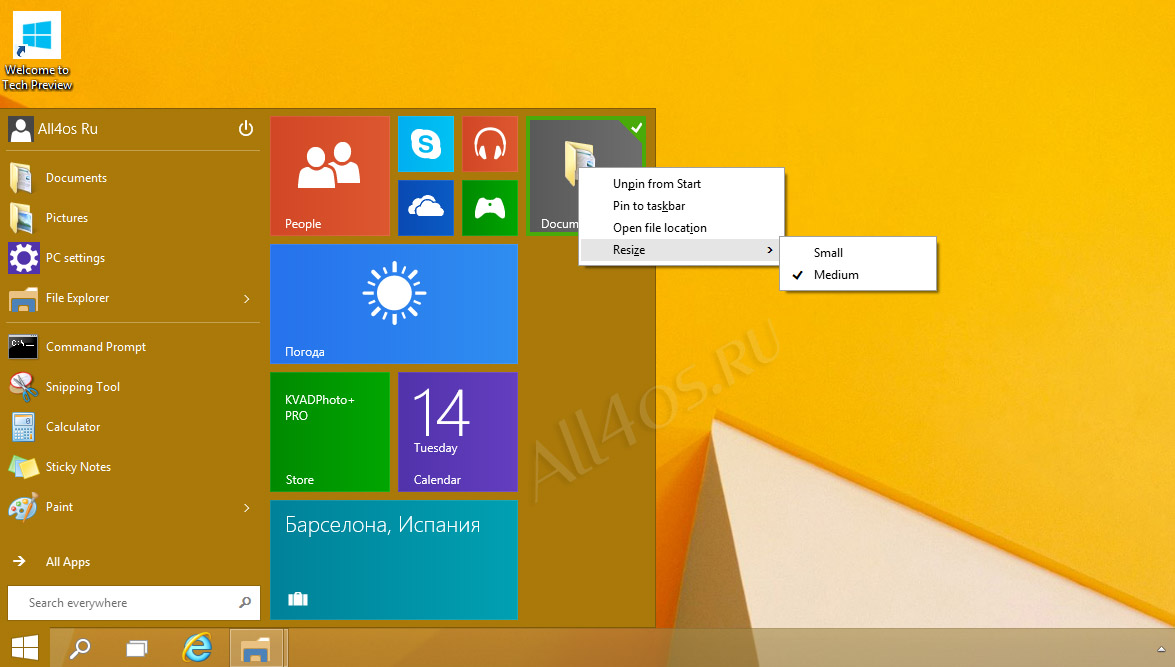Launch Calculator

pos(133,427)
